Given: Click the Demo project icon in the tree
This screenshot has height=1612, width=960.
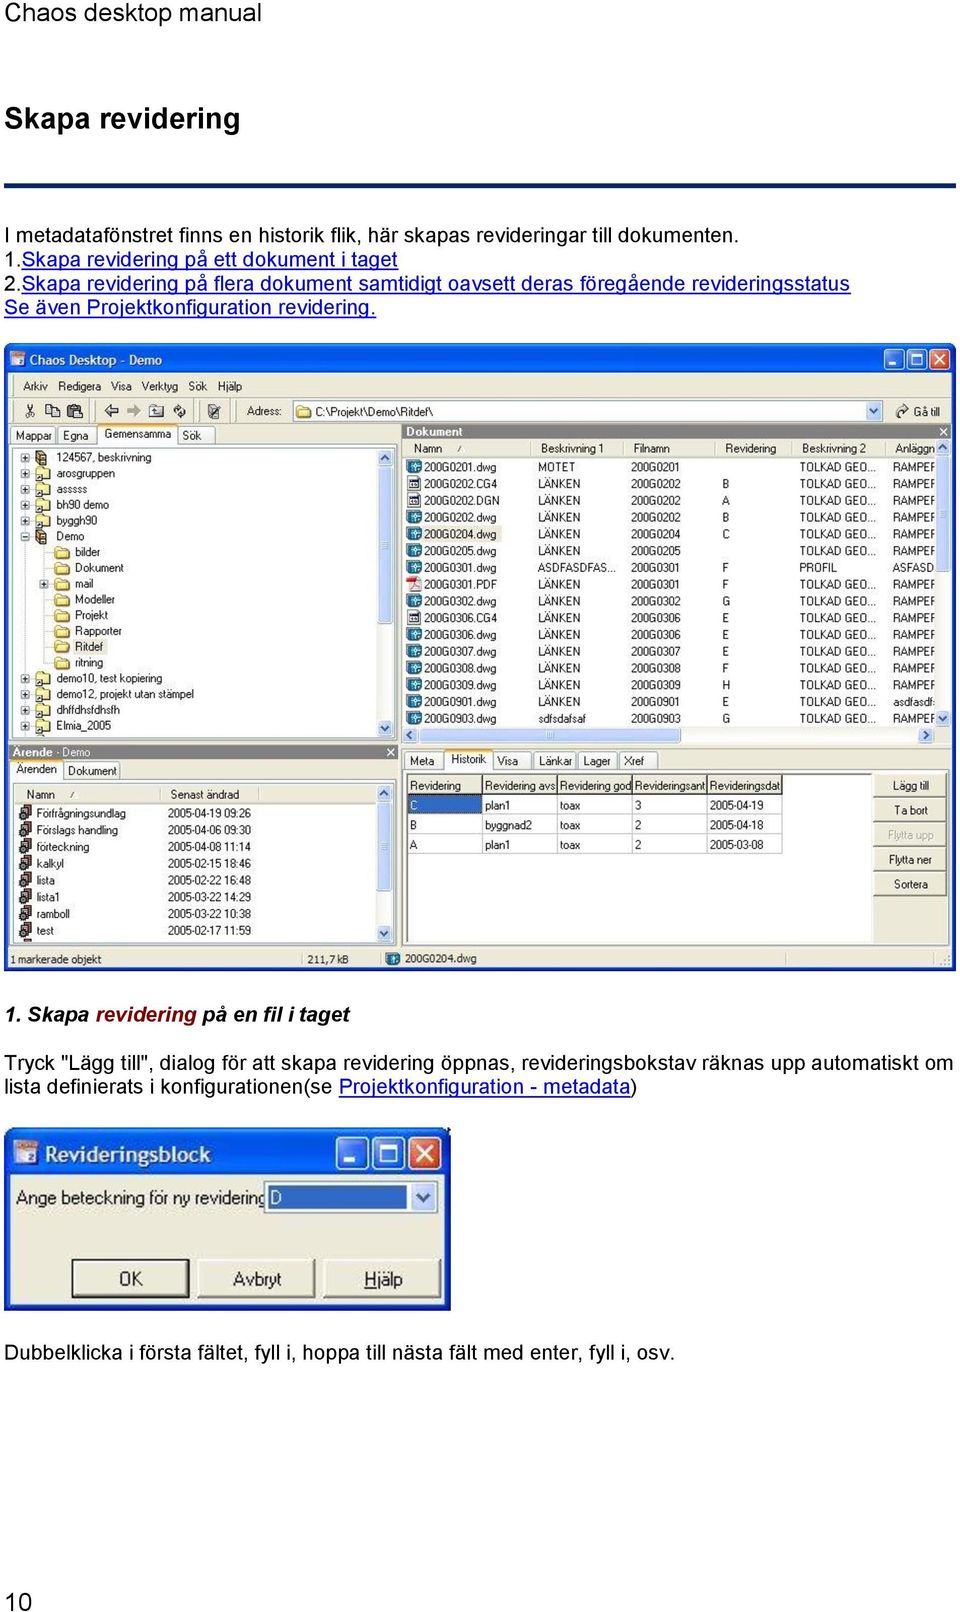Looking at the screenshot, I should pyautogui.click(x=42, y=537).
